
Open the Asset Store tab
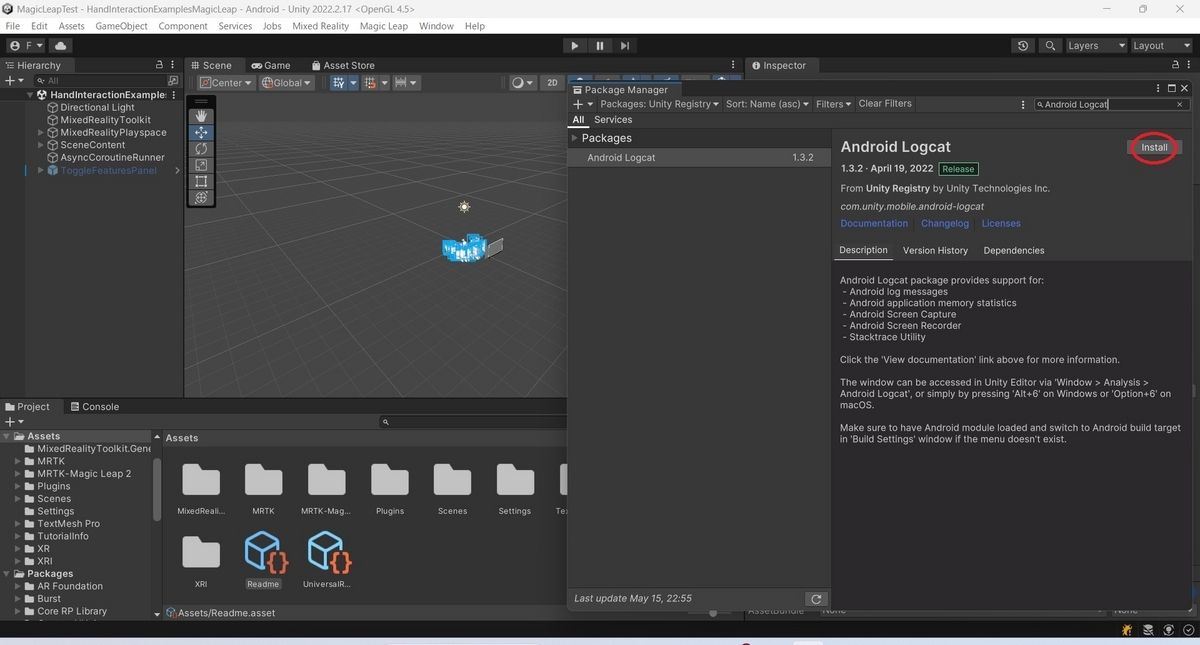pos(342,65)
